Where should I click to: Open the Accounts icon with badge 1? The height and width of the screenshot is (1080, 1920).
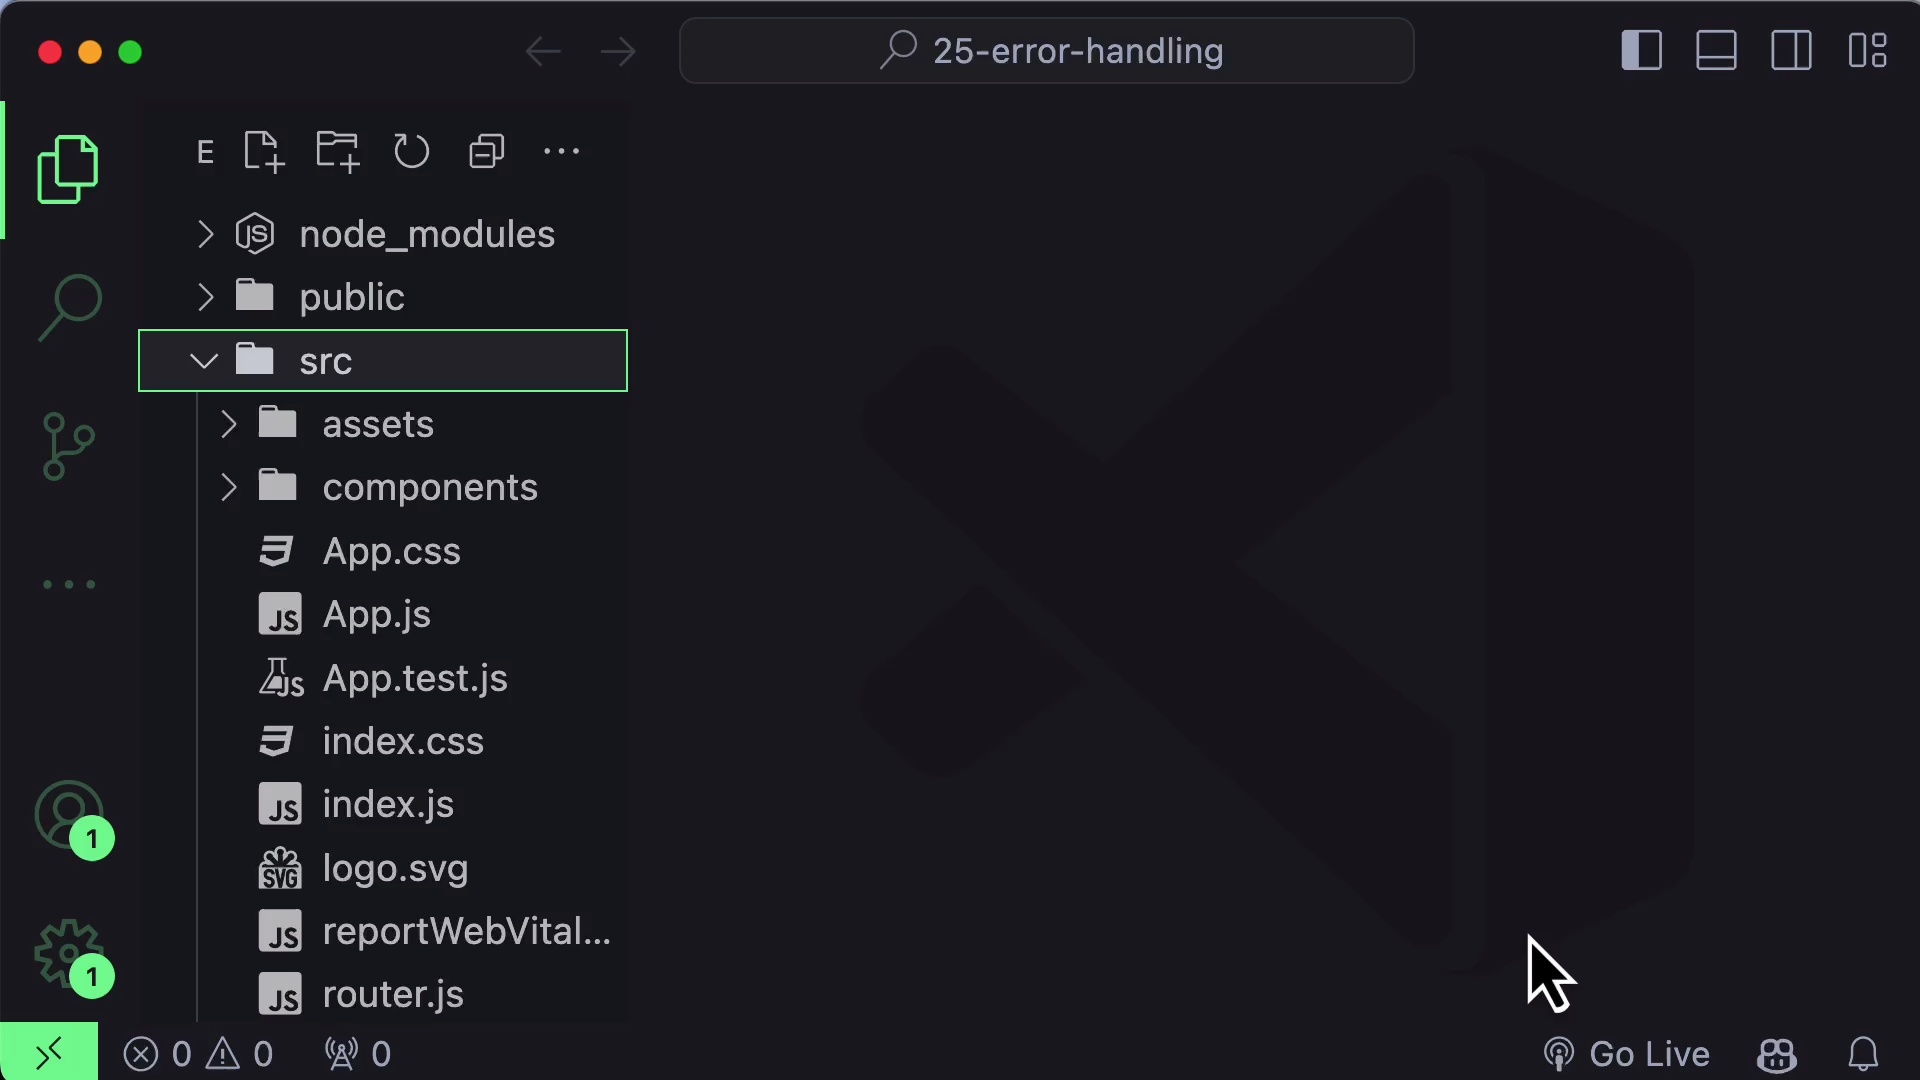(x=70, y=818)
